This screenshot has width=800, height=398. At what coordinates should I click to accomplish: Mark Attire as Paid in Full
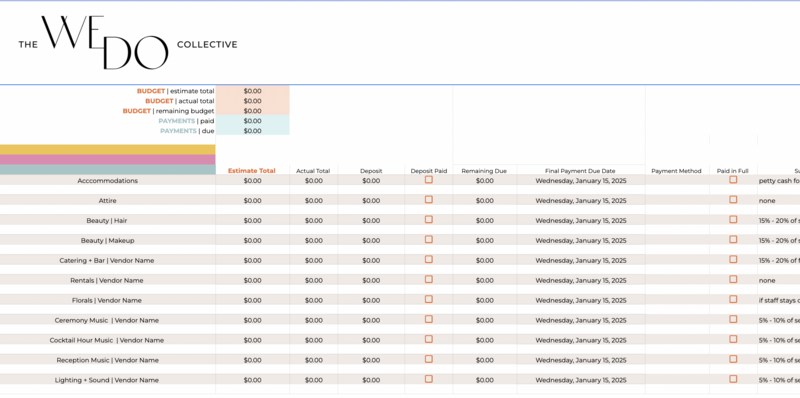click(733, 200)
